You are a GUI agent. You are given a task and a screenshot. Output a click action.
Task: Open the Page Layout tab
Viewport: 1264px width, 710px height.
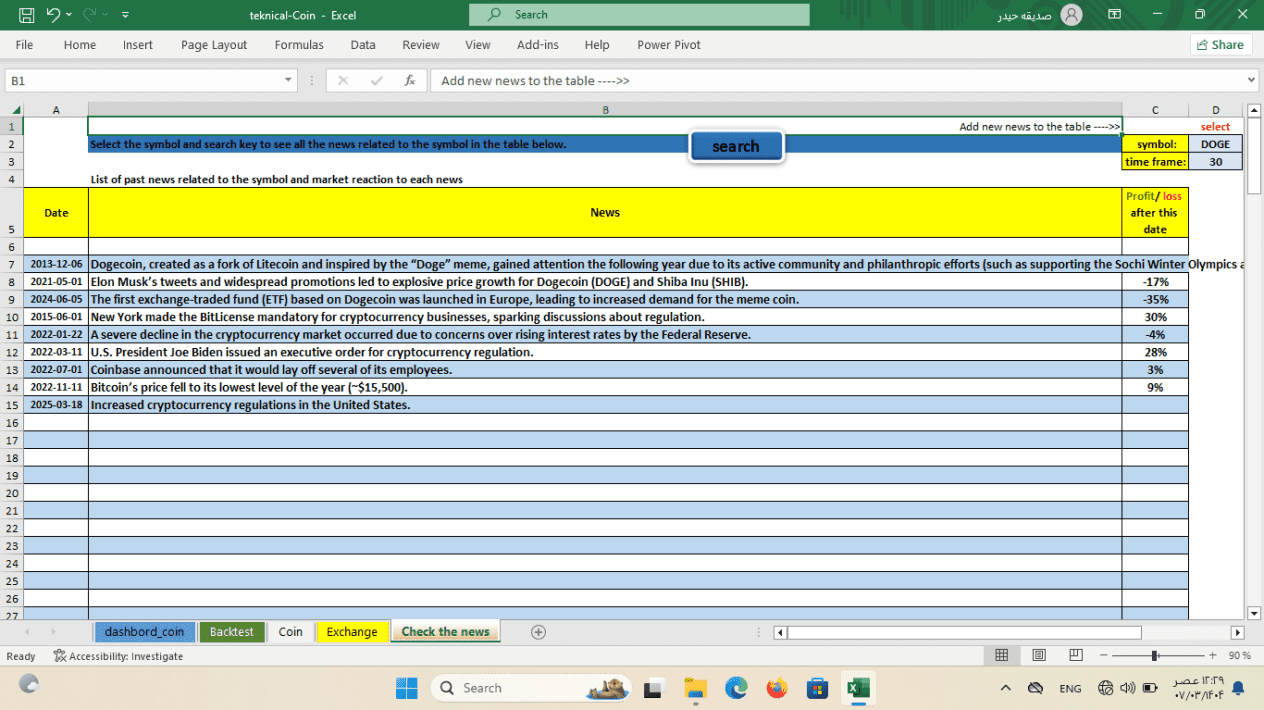214,45
